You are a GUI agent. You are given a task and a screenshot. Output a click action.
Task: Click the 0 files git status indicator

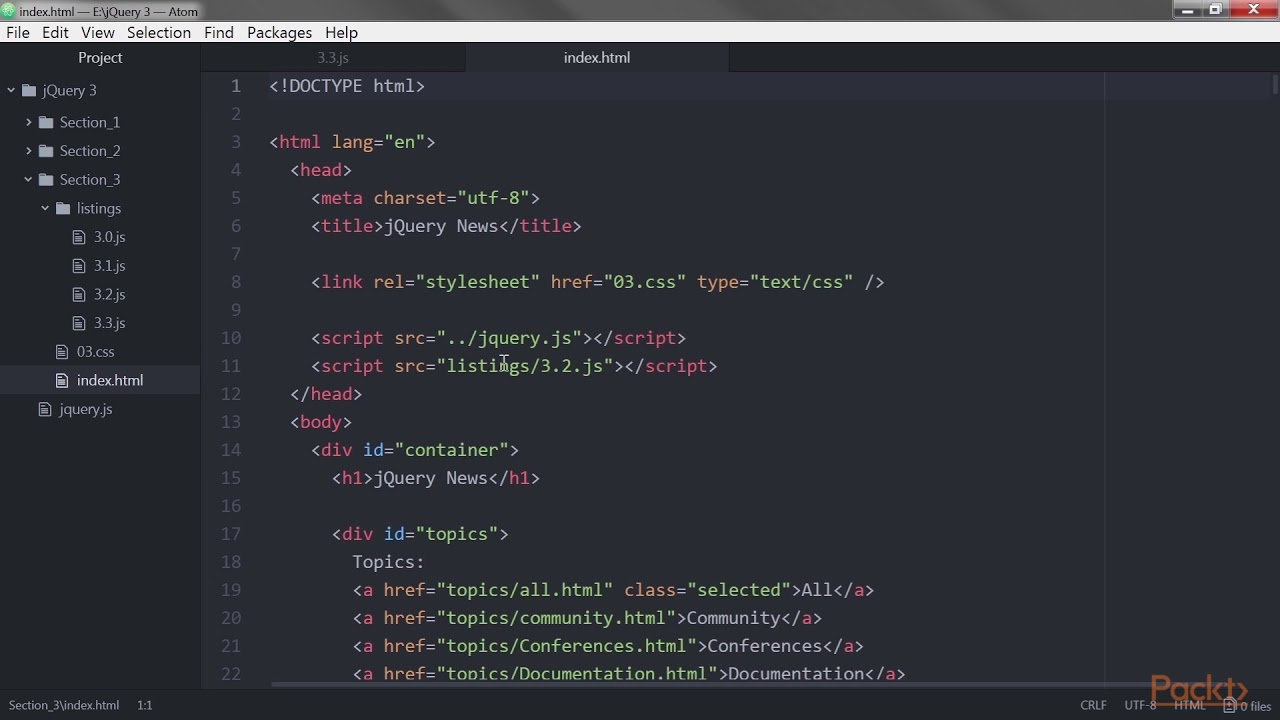click(x=1249, y=706)
